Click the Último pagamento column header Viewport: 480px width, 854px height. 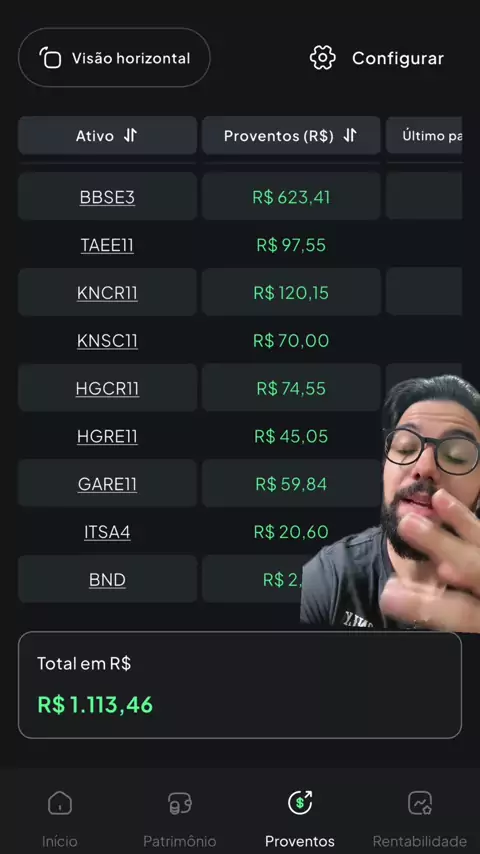click(424, 135)
